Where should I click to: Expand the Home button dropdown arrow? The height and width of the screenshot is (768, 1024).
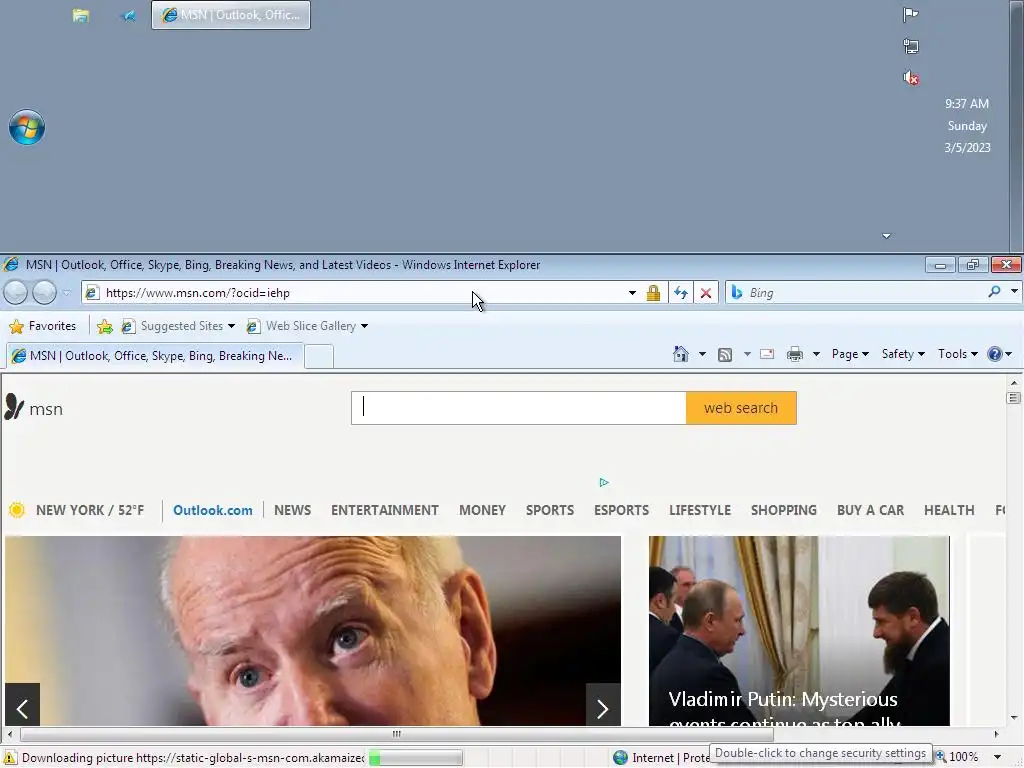coord(702,354)
